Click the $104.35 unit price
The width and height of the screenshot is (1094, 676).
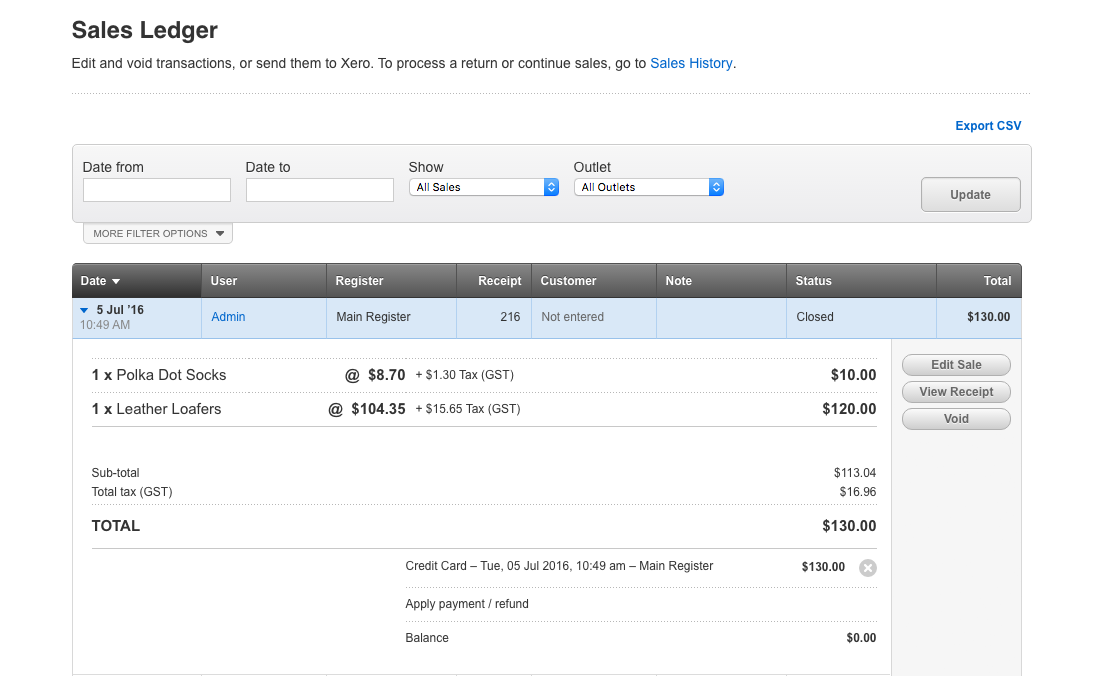click(378, 410)
